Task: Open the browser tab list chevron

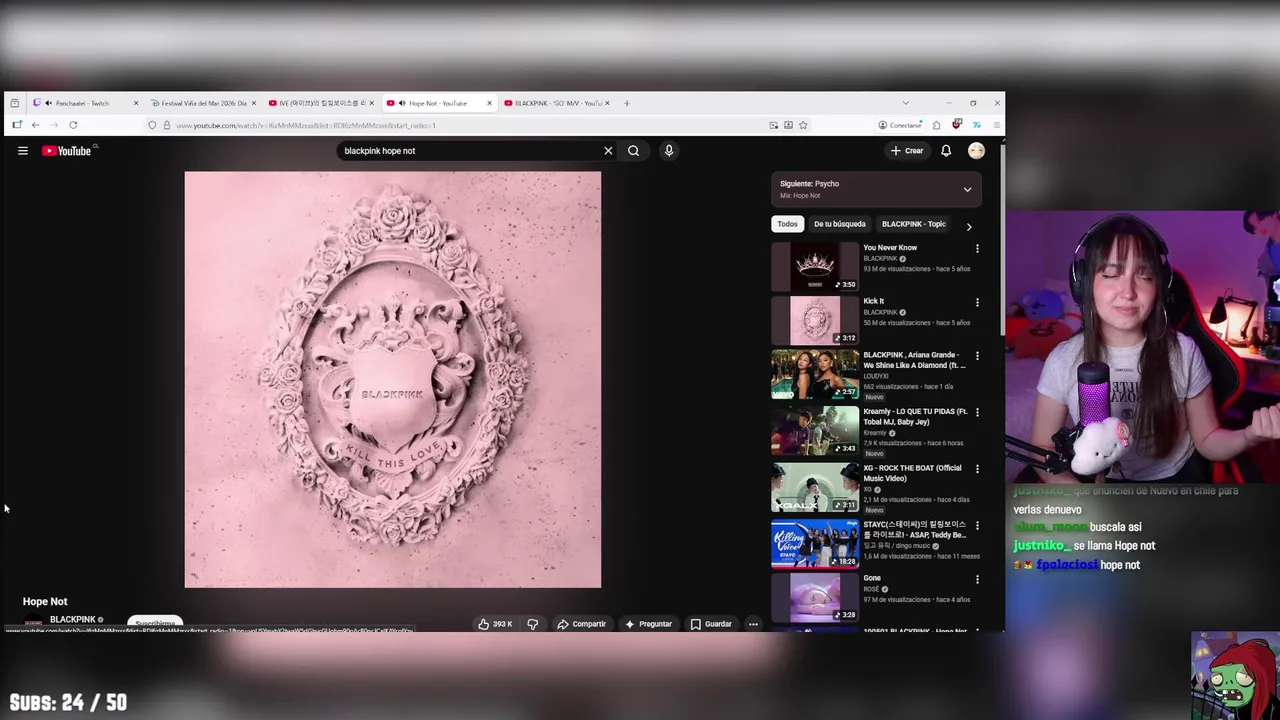Action: (905, 103)
